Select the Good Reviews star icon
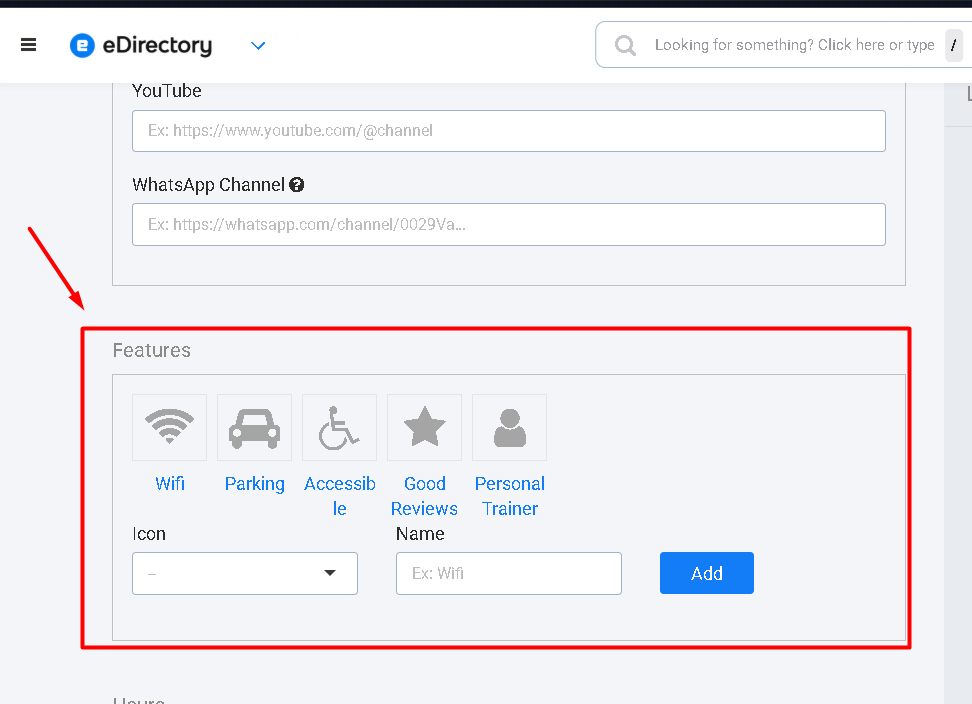Image resolution: width=972 pixels, height=704 pixels. tap(424, 427)
